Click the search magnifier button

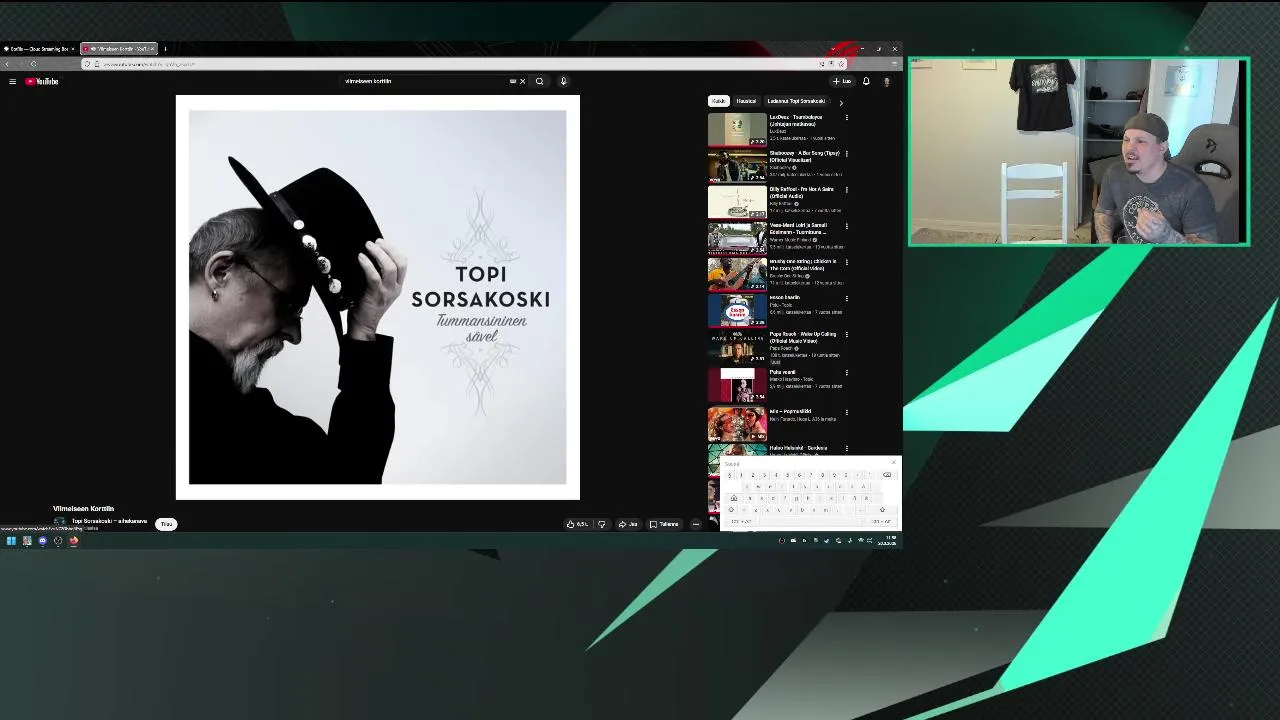(x=539, y=81)
